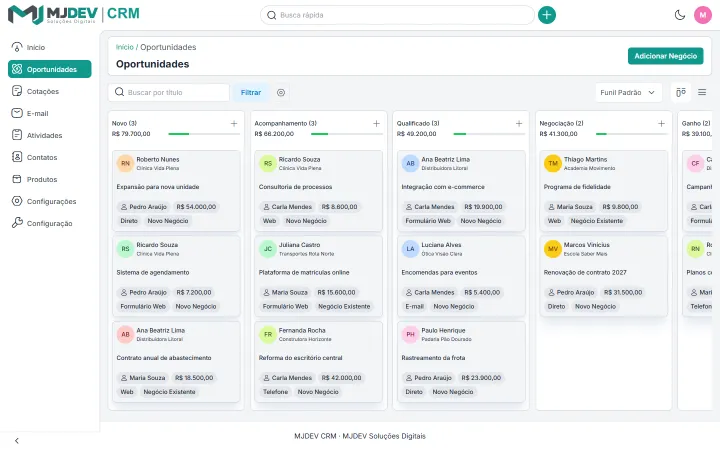Add a deal in Acompanhamento column
Viewport: 720px width, 450px height.
point(377,124)
